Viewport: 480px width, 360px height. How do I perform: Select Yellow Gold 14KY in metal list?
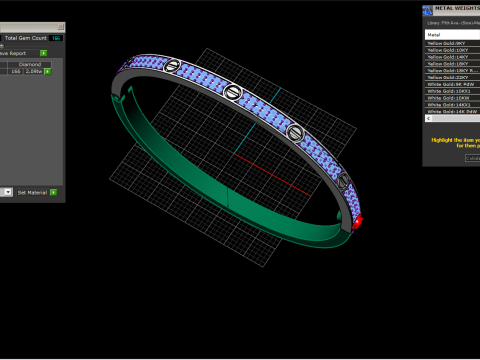[452, 57]
